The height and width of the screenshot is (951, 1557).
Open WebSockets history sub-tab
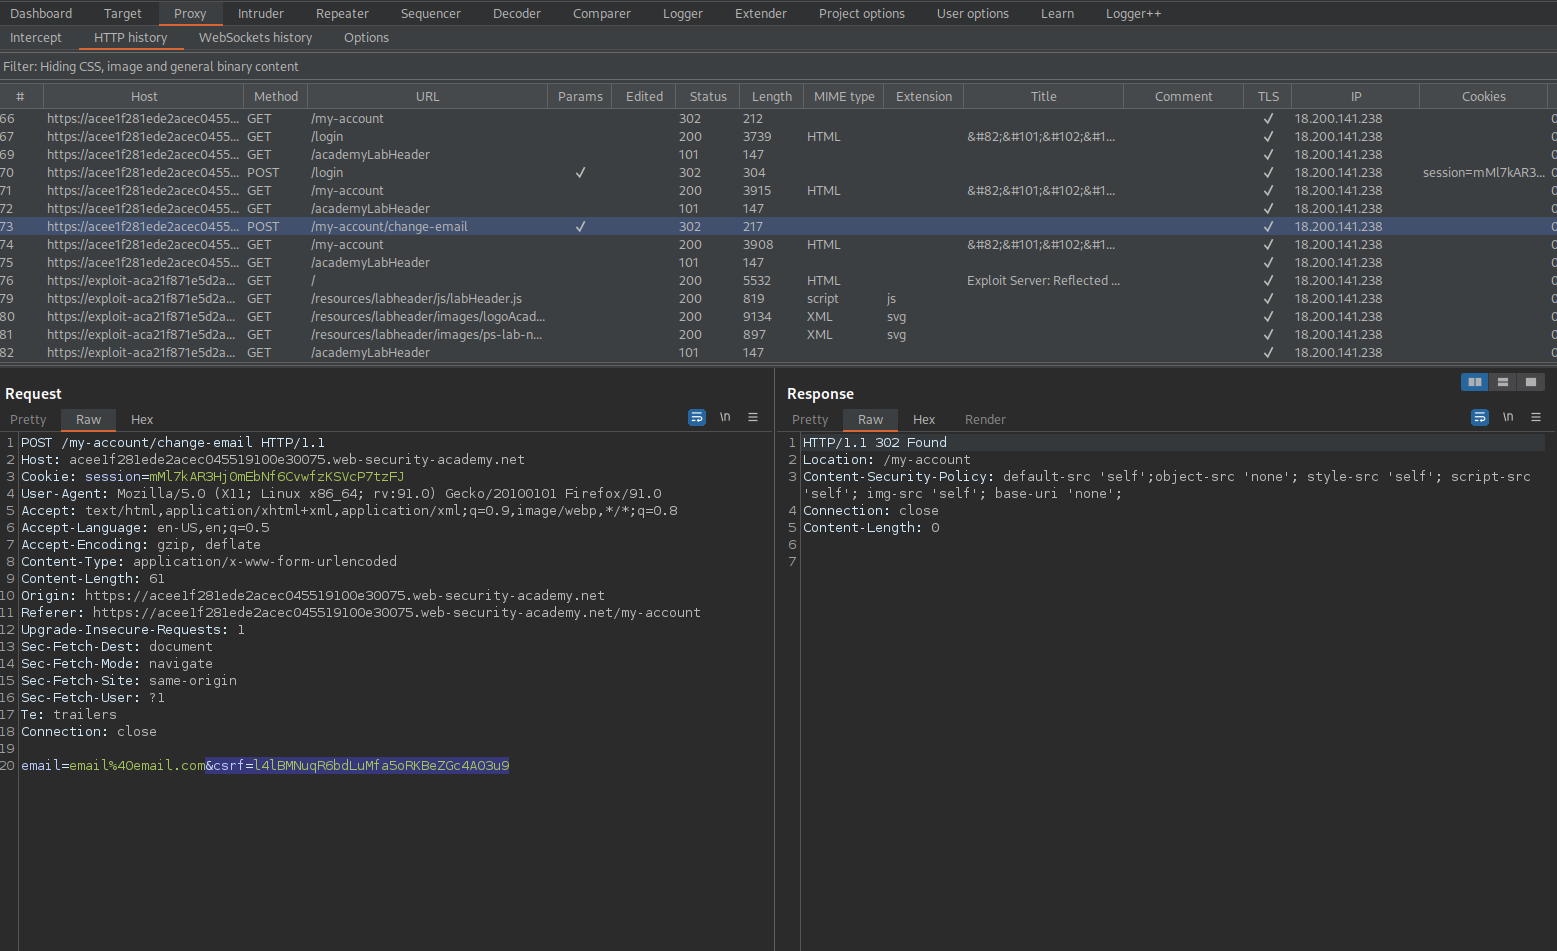[256, 37]
